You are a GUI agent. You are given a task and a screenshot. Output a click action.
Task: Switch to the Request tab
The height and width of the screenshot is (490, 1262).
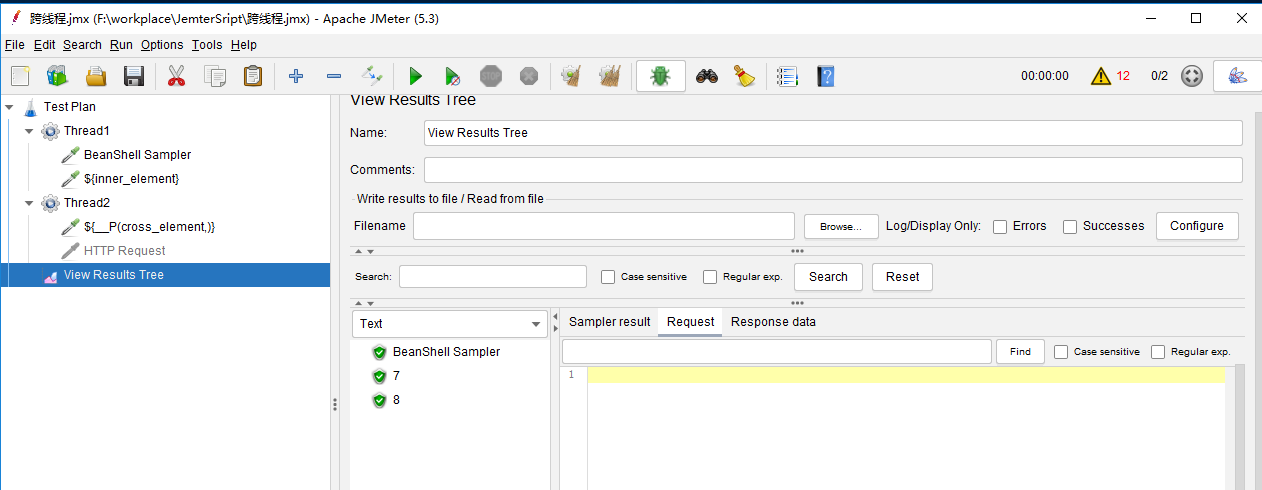690,322
